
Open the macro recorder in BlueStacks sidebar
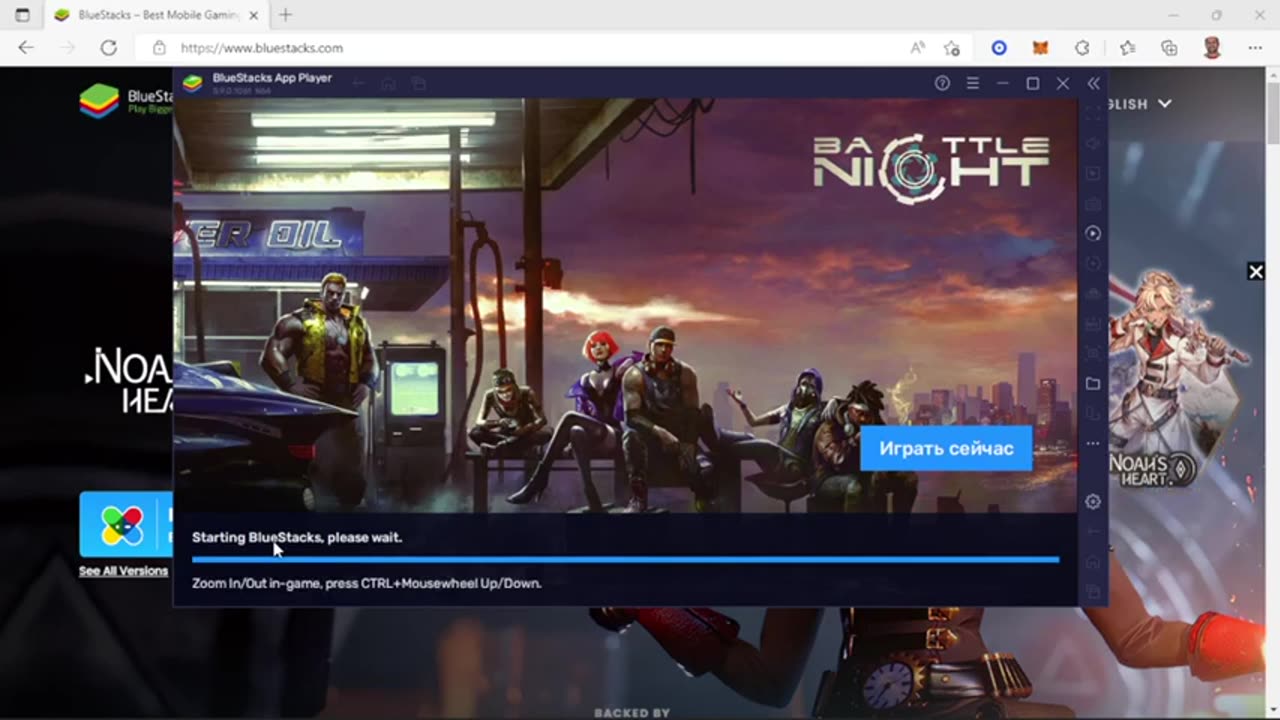coord(1093,233)
